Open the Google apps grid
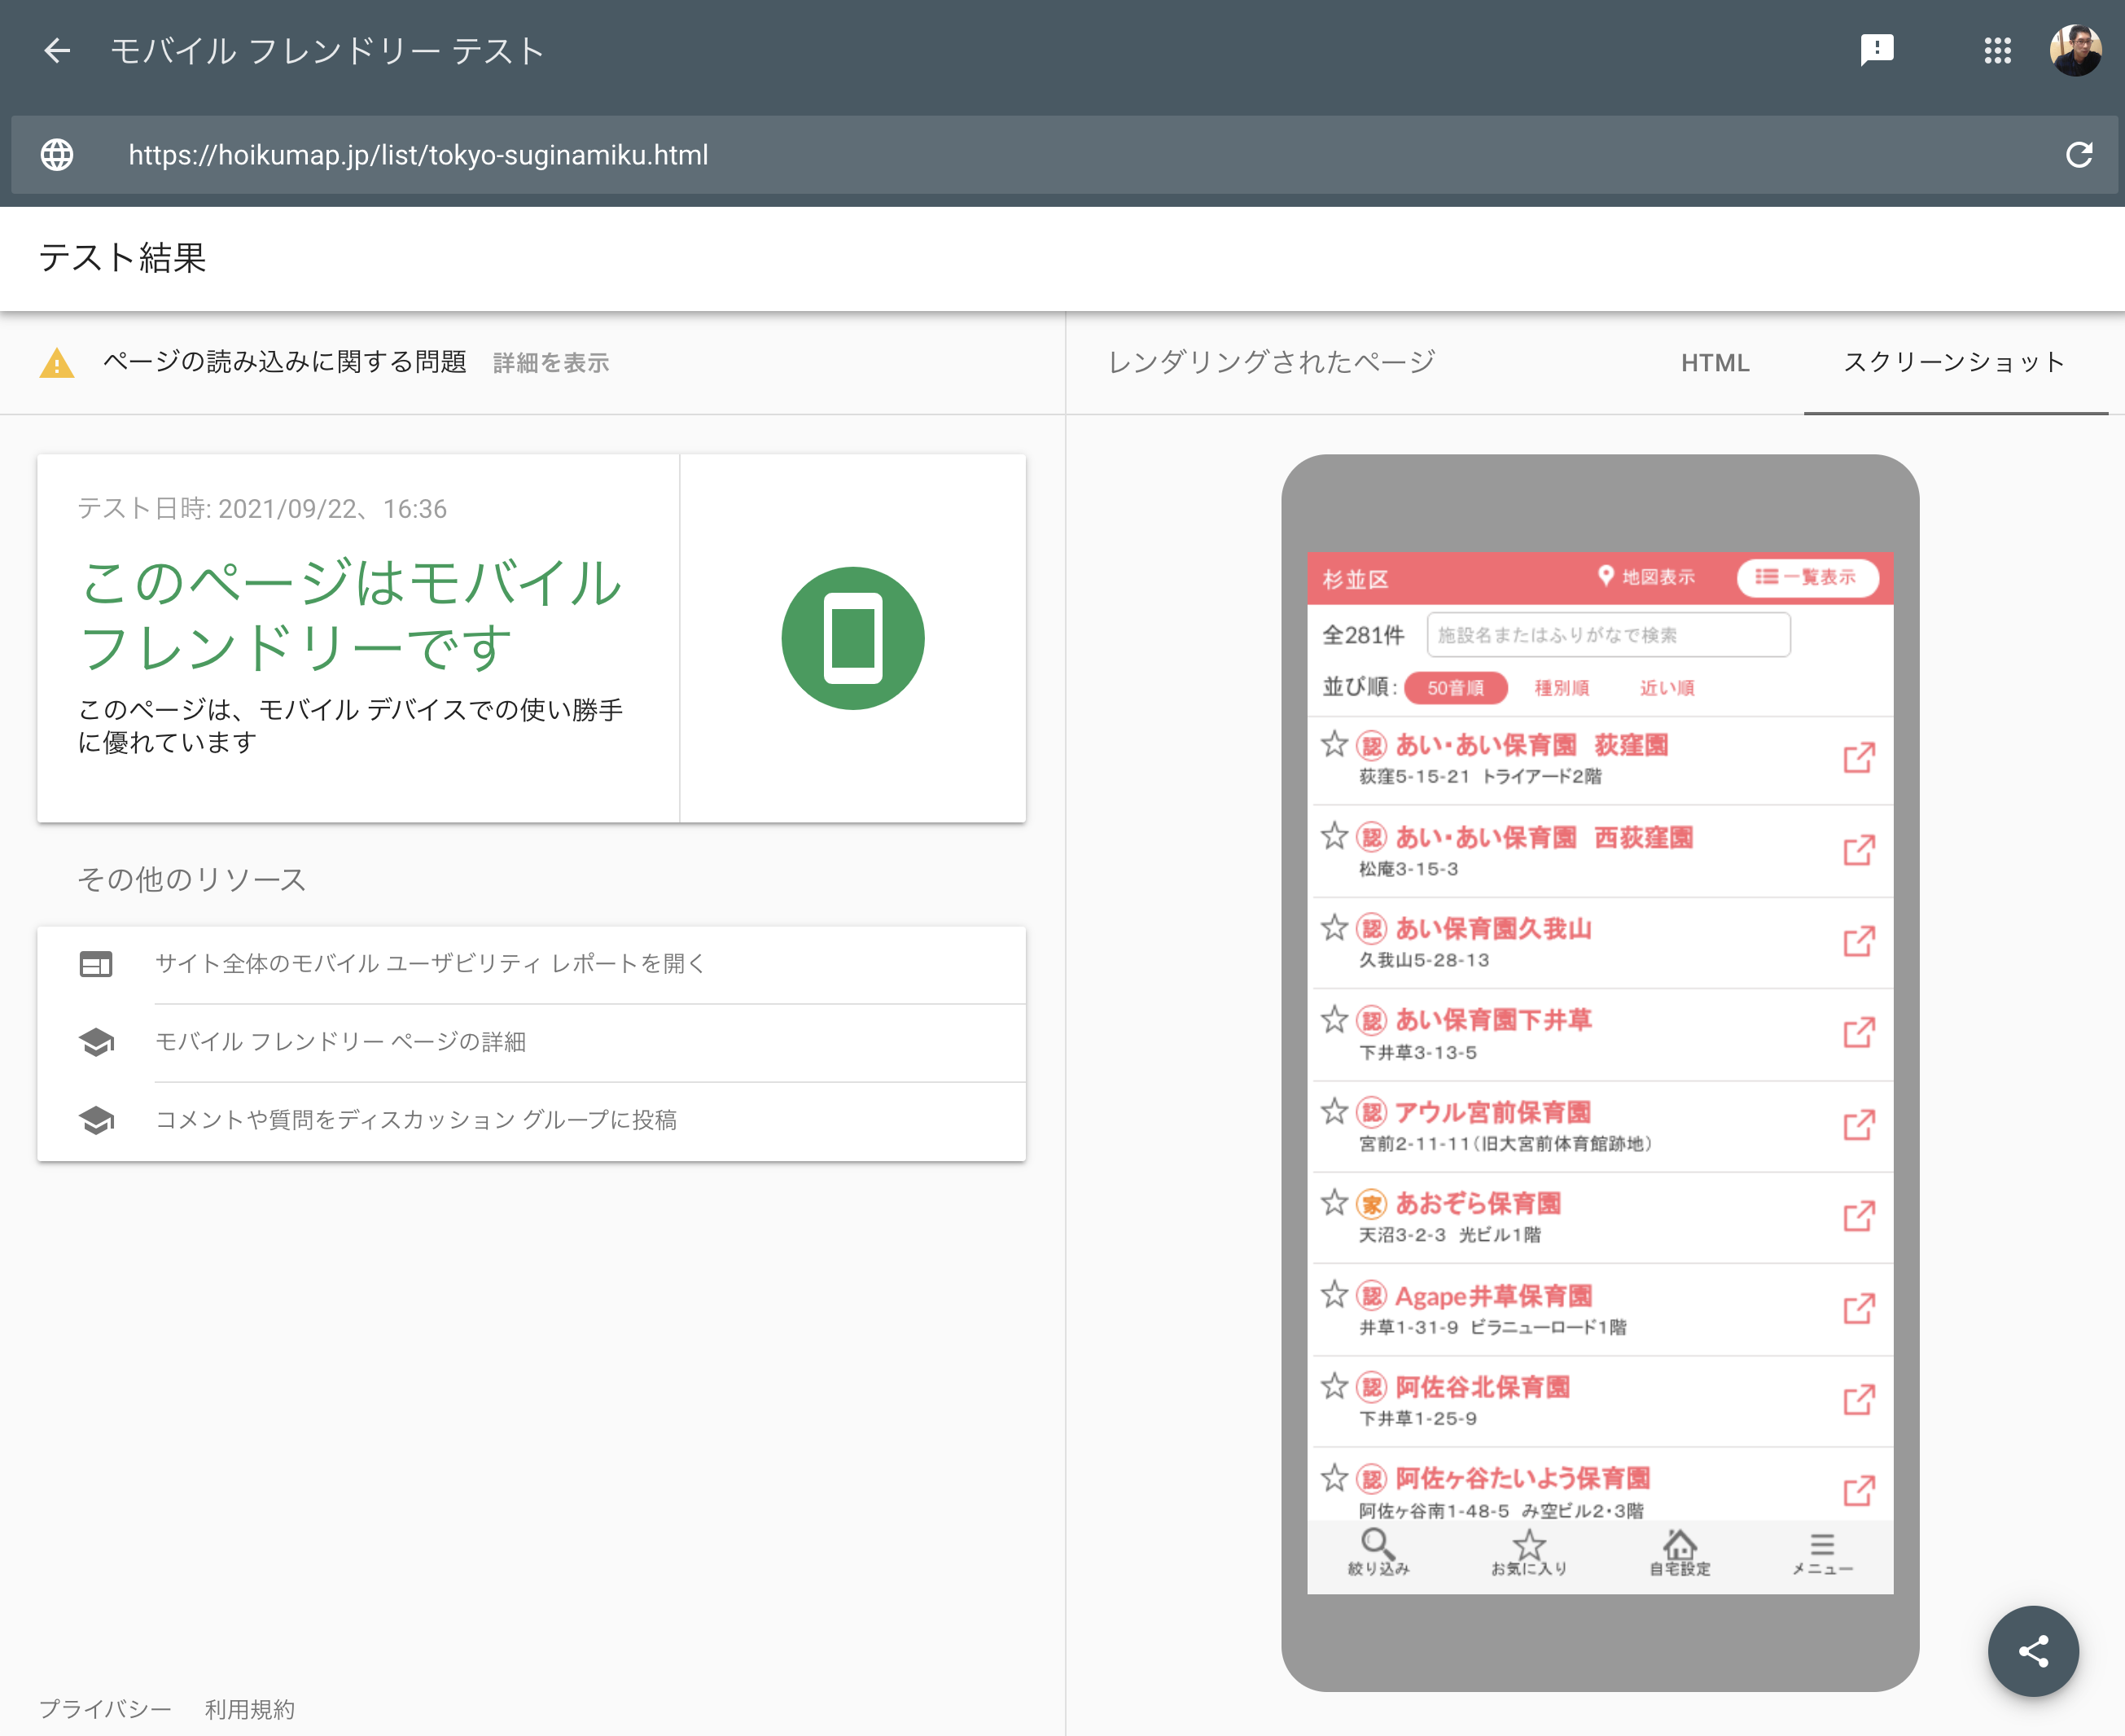Screen dimensions: 2125x1736 (x=1998, y=50)
